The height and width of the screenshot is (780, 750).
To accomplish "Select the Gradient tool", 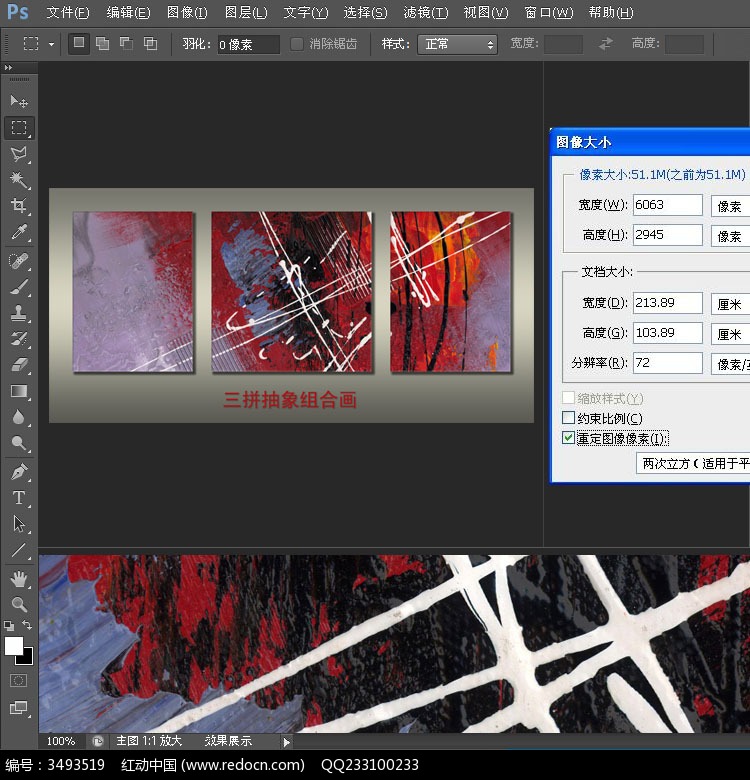I will [x=19, y=391].
